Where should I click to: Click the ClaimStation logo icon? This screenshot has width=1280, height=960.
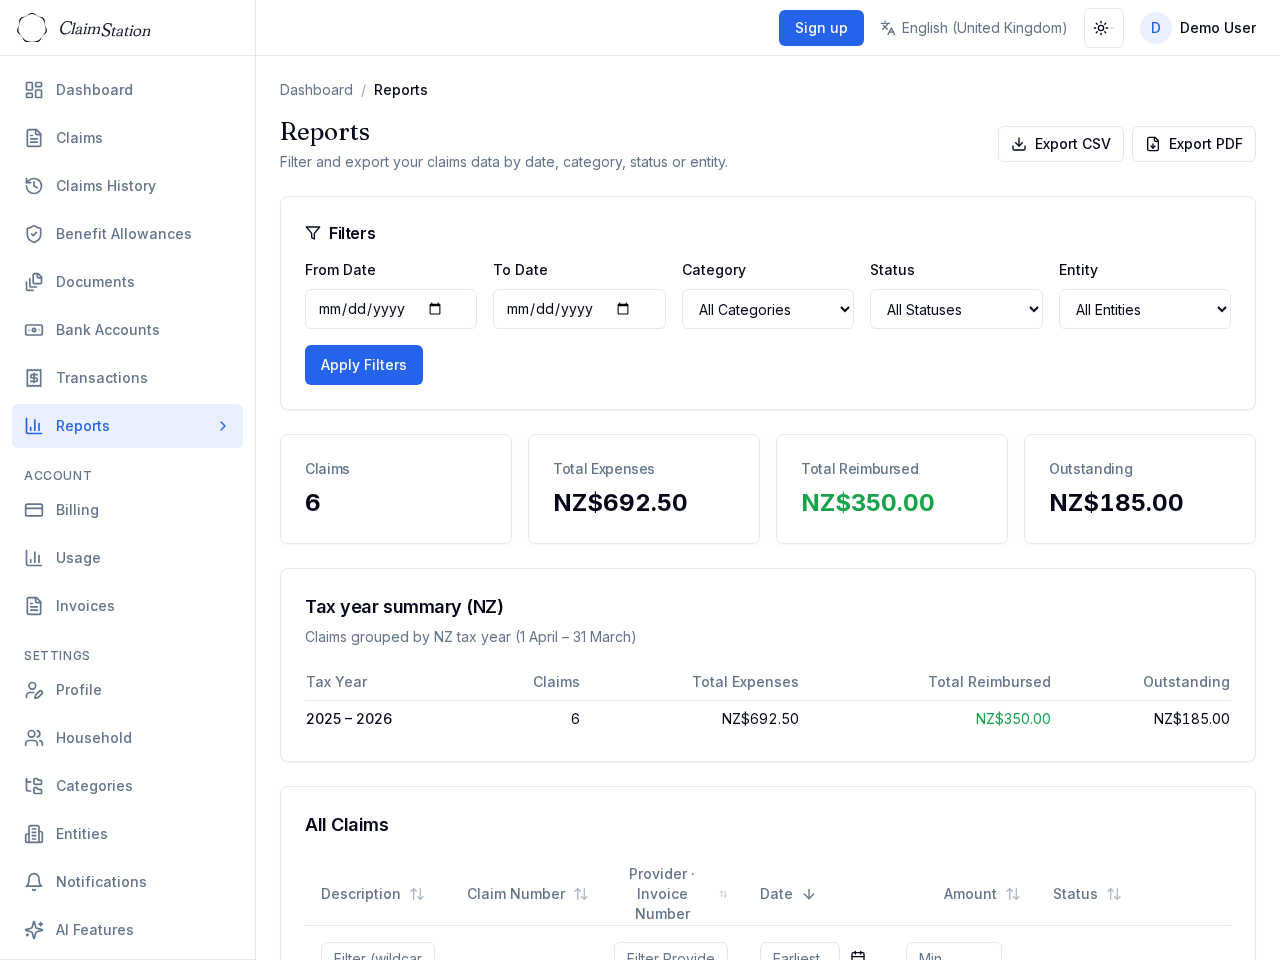[32, 28]
